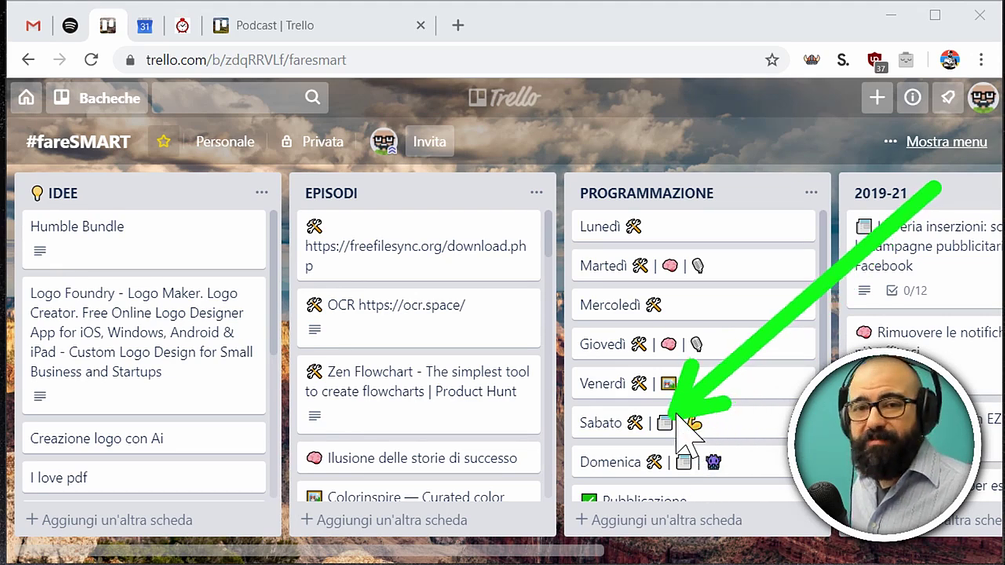Open EPISODI list actions menu
The image size is (1005, 565).
536,192
